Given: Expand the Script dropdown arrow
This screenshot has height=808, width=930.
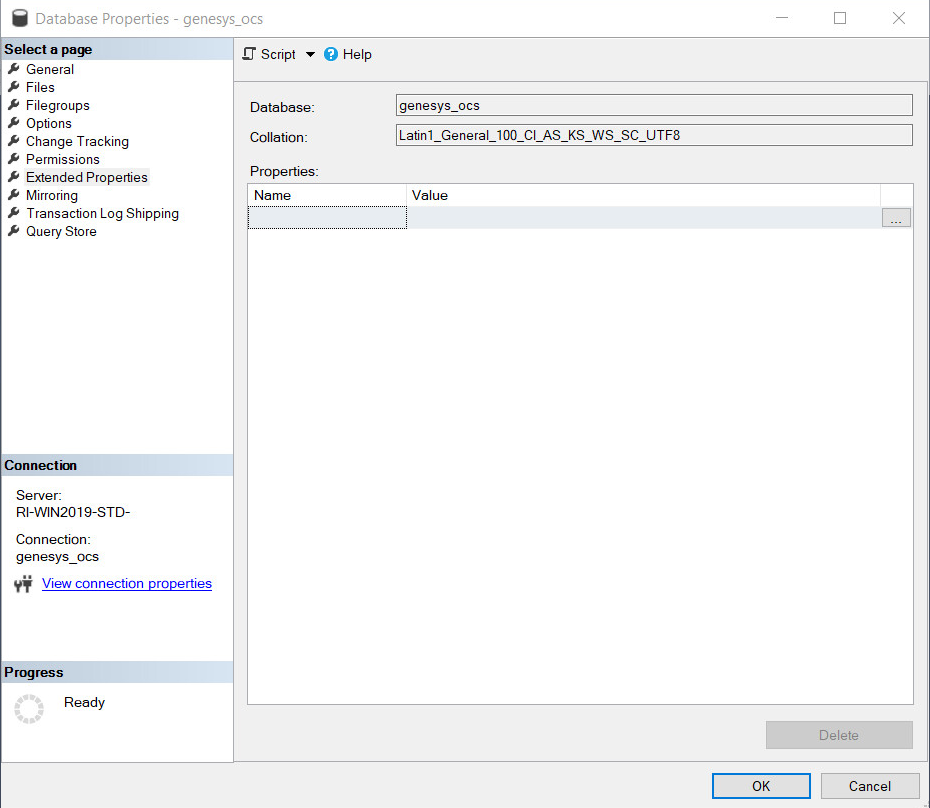Looking at the screenshot, I should point(310,55).
